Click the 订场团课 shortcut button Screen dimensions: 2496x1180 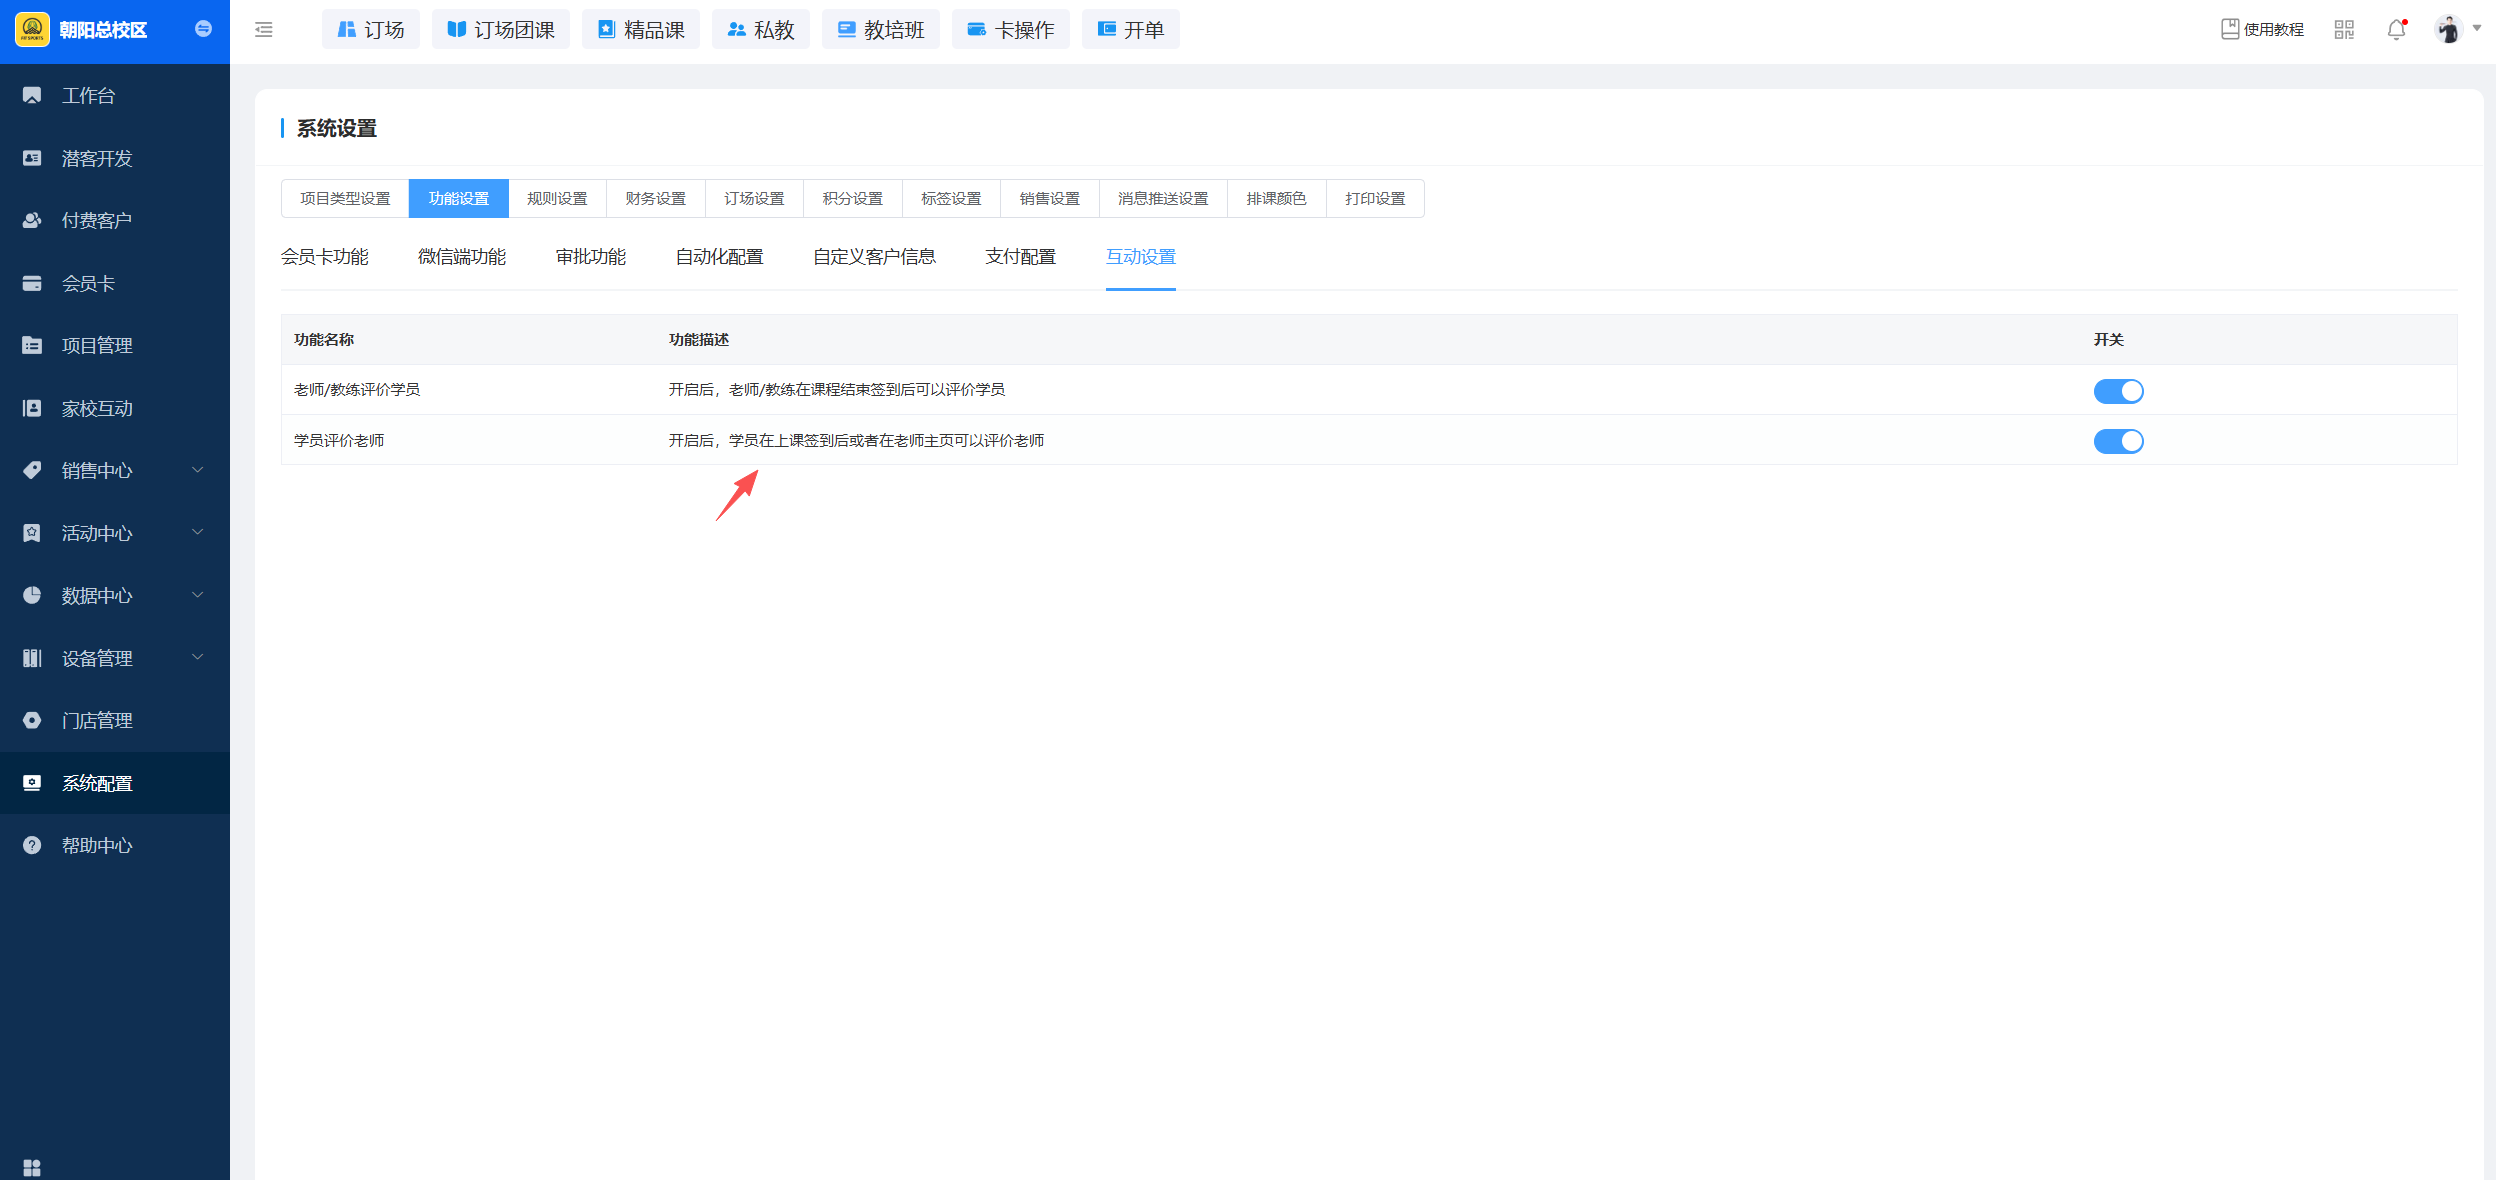click(501, 30)
